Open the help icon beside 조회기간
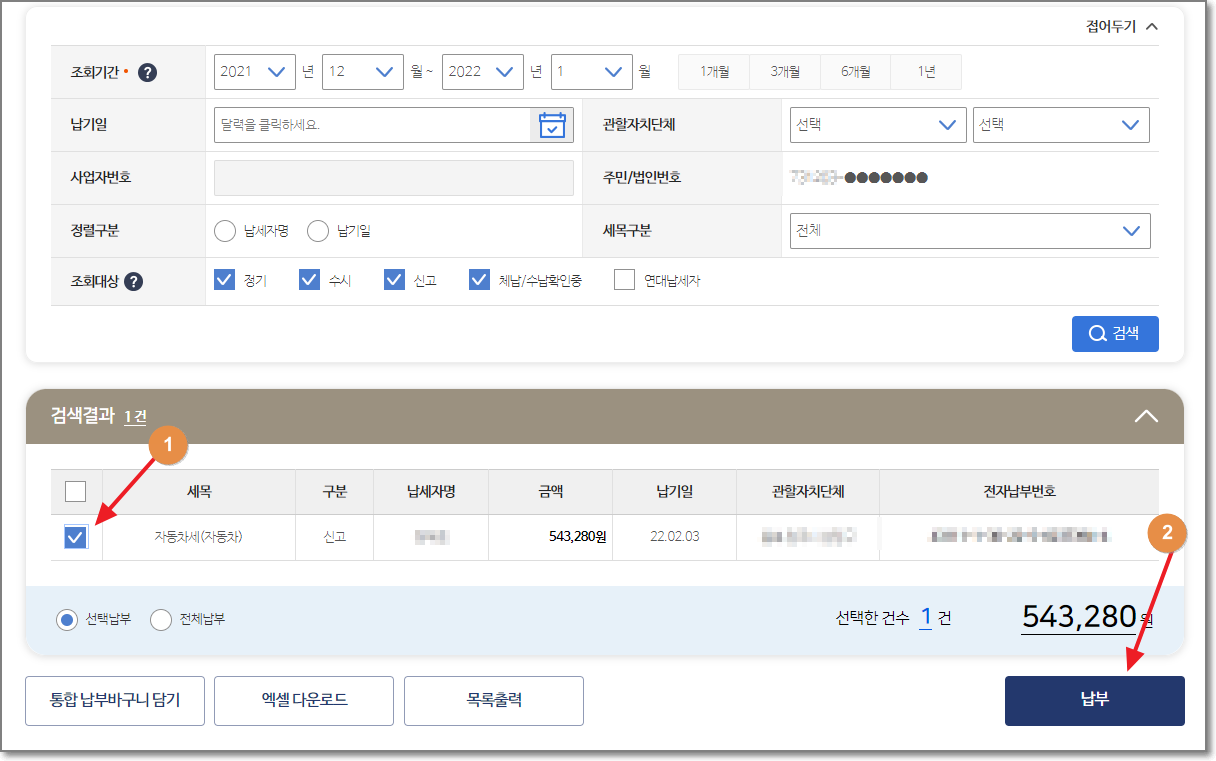 pos(146,71)
